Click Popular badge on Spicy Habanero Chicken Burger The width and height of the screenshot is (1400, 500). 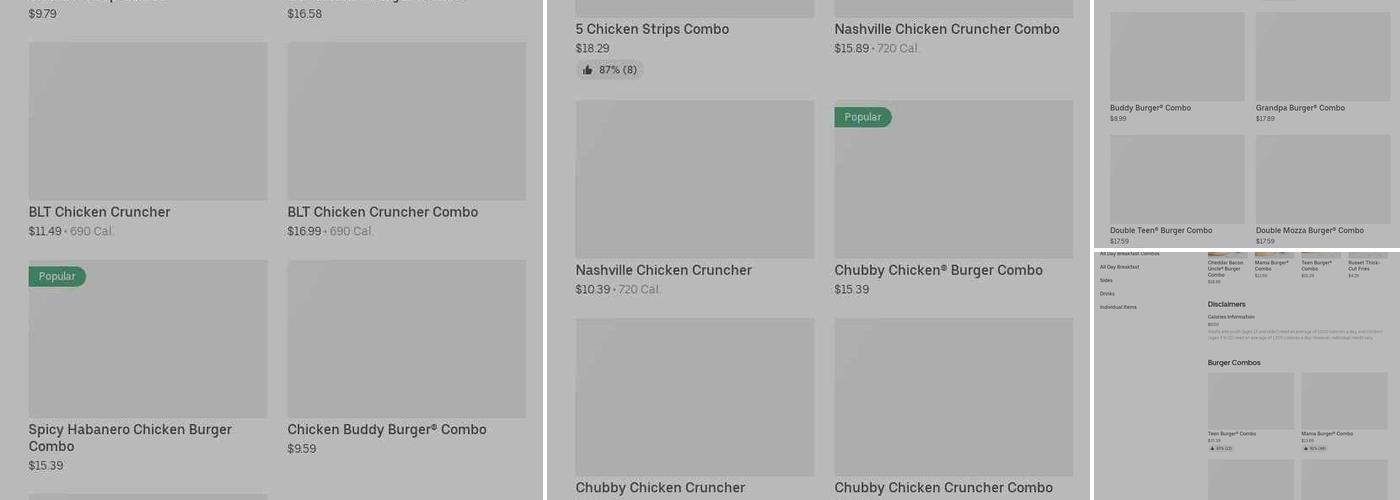(57, 277)
